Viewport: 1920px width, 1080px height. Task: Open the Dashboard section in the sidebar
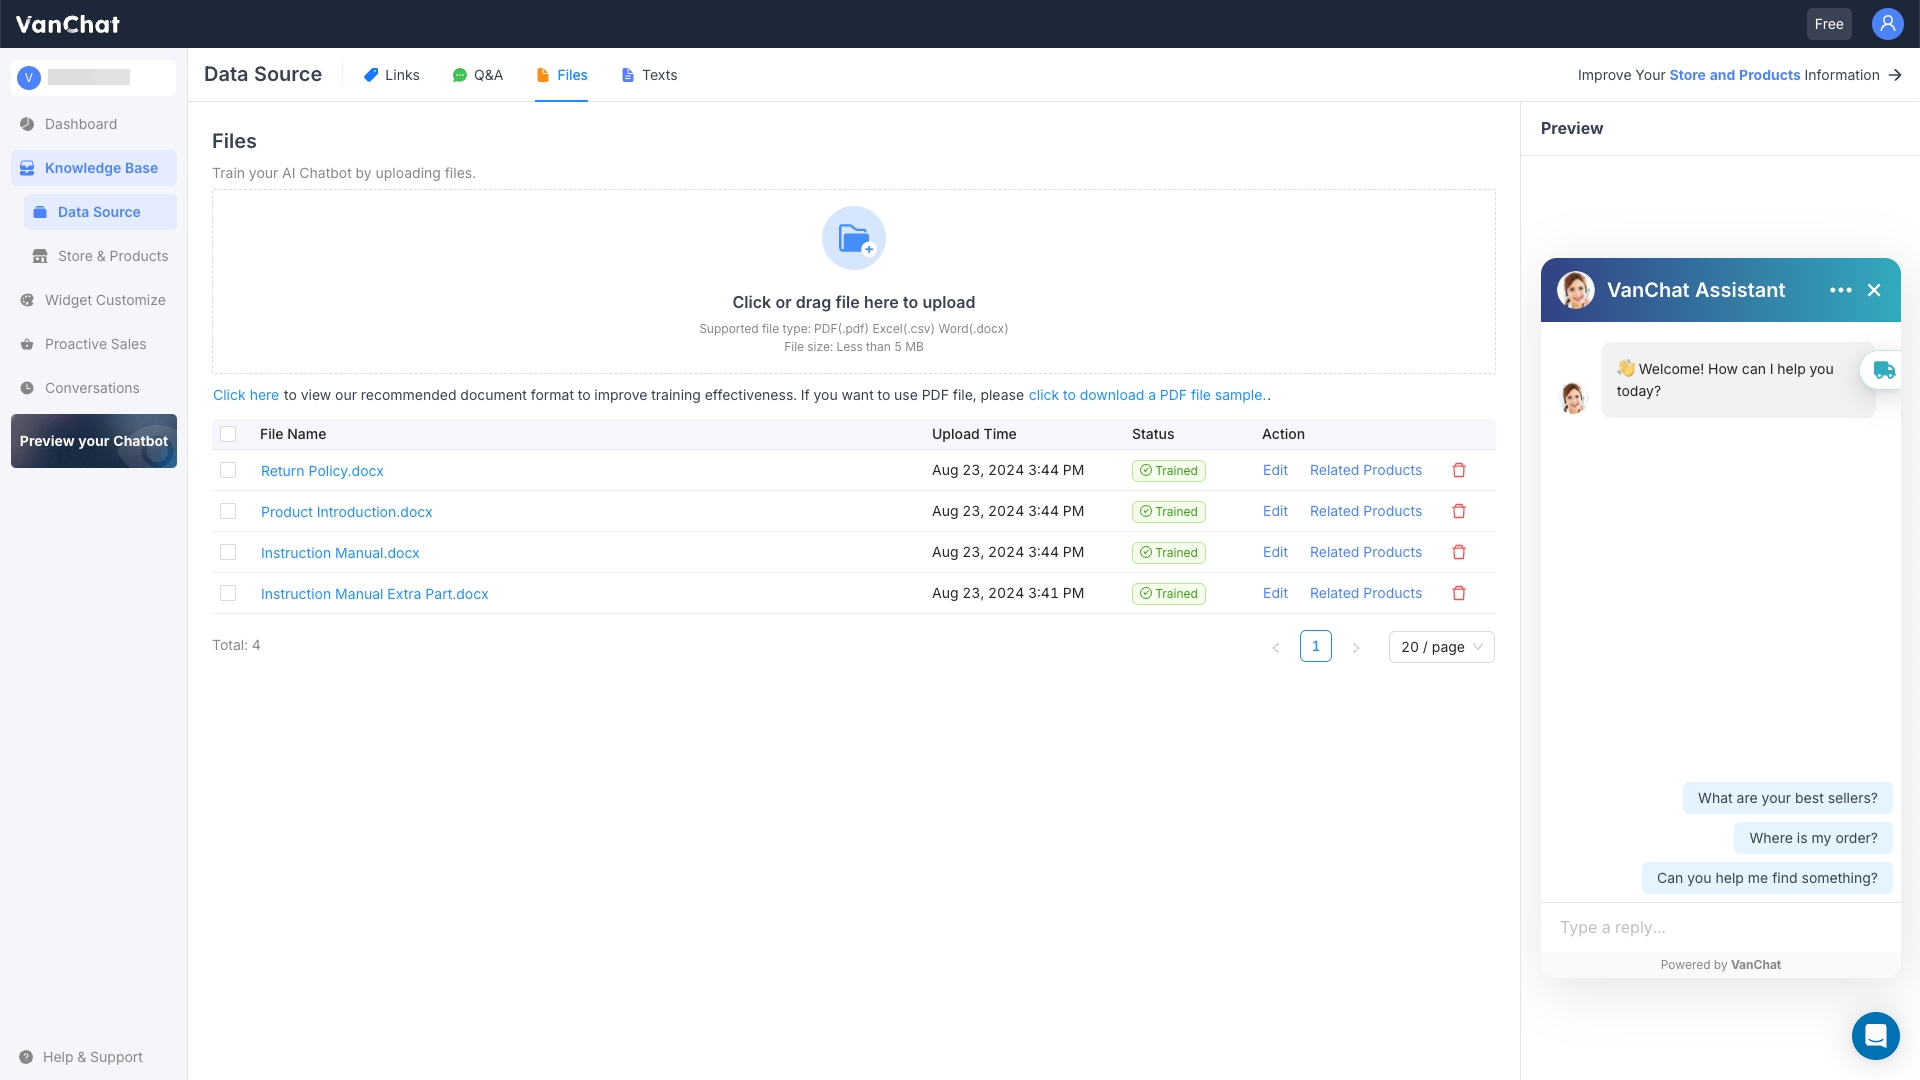pyautogui.click(x=81, y=124)
